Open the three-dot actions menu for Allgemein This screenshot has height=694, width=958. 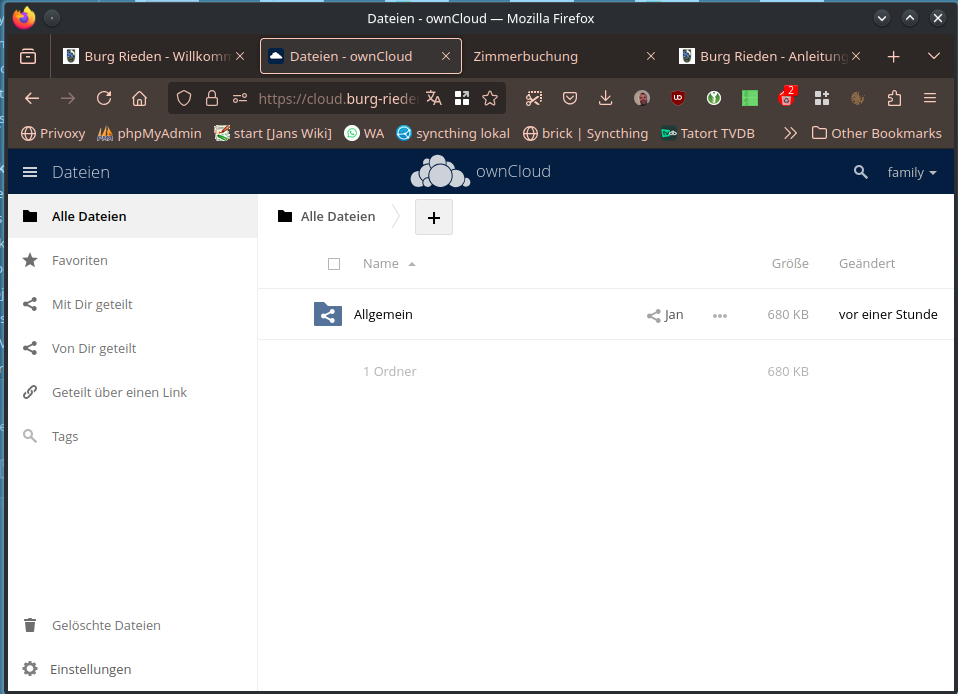pos(720,315)
